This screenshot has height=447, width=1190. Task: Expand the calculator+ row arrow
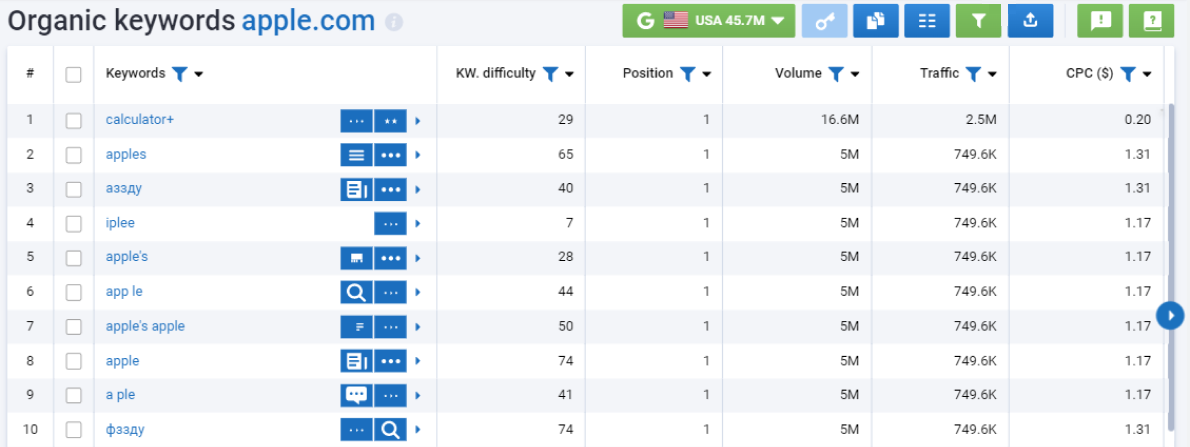click(x=417, y=121)
